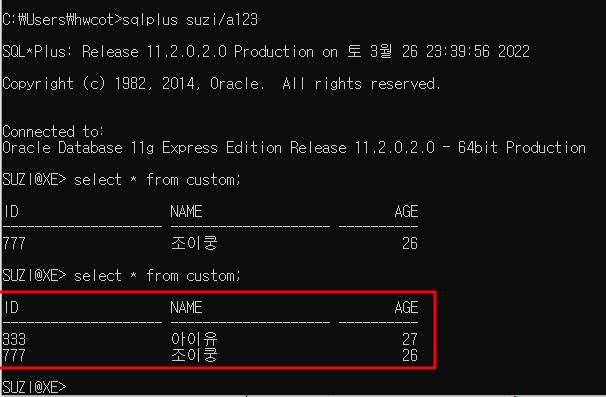
Task: Click the 조이쿵 name in first result table
Action: (194, 243)
